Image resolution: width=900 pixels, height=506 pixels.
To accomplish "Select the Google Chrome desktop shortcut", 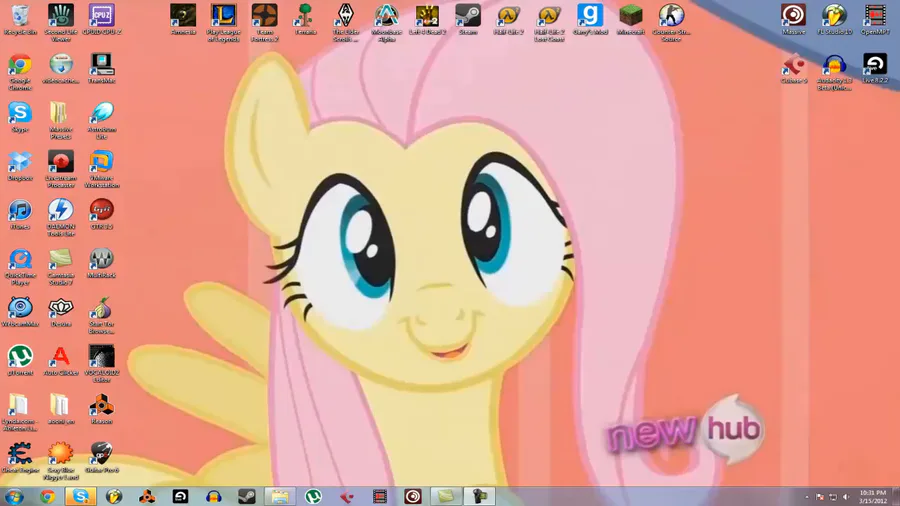I will tap(20, 72).
